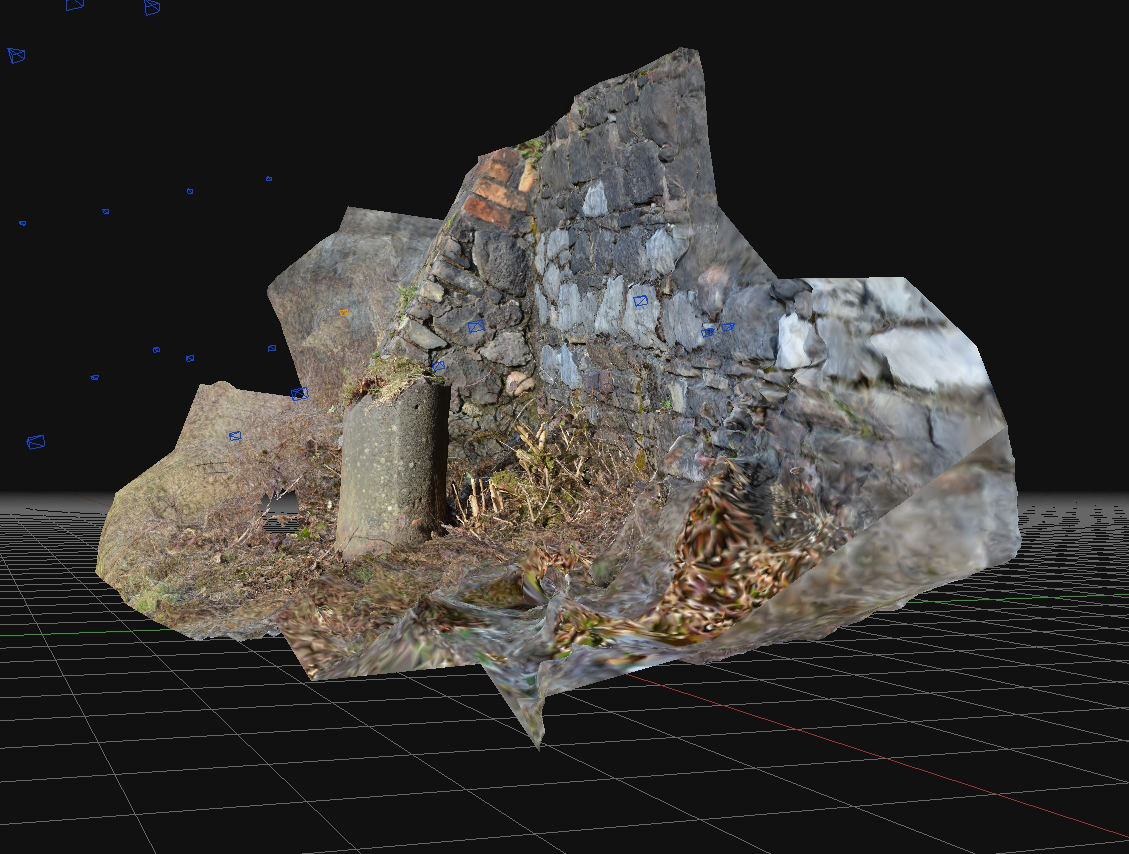
Task: Select the concrete pillar in the scene
Action: [390, 470]
